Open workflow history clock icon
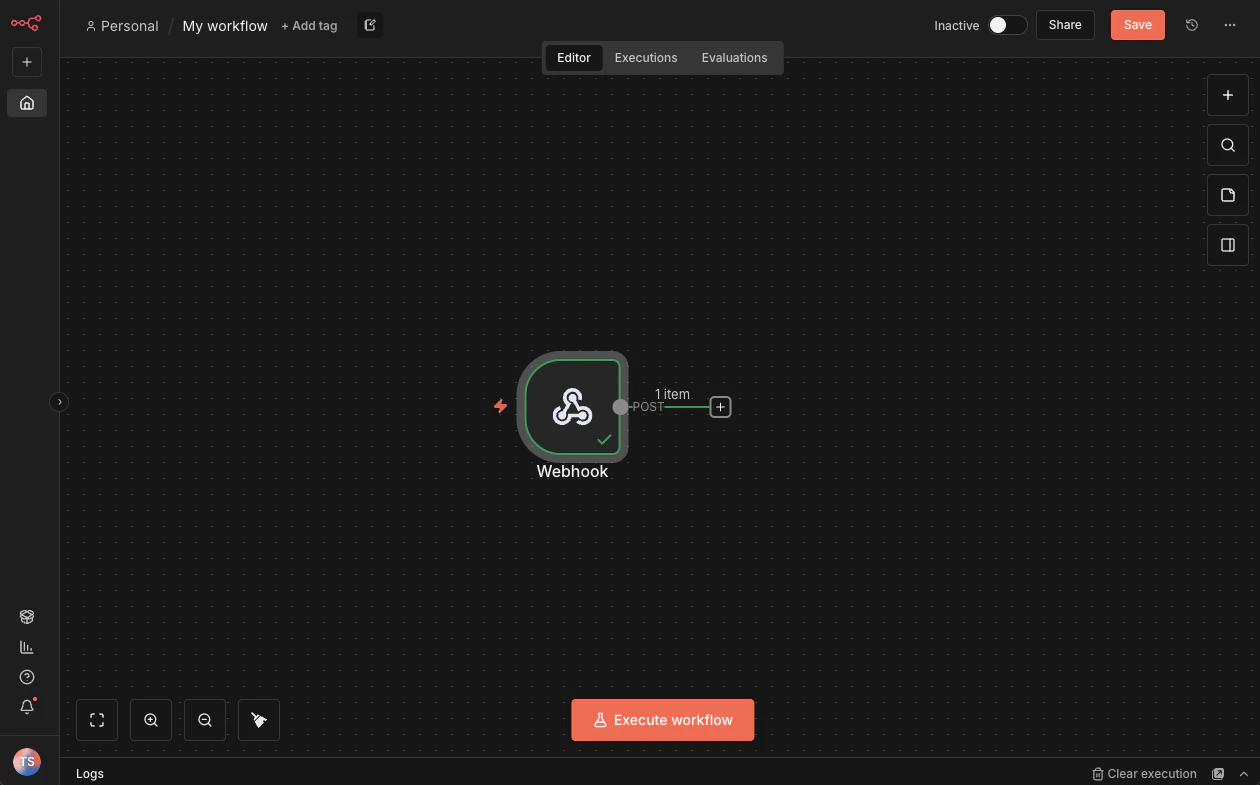 click(1192, 25)
